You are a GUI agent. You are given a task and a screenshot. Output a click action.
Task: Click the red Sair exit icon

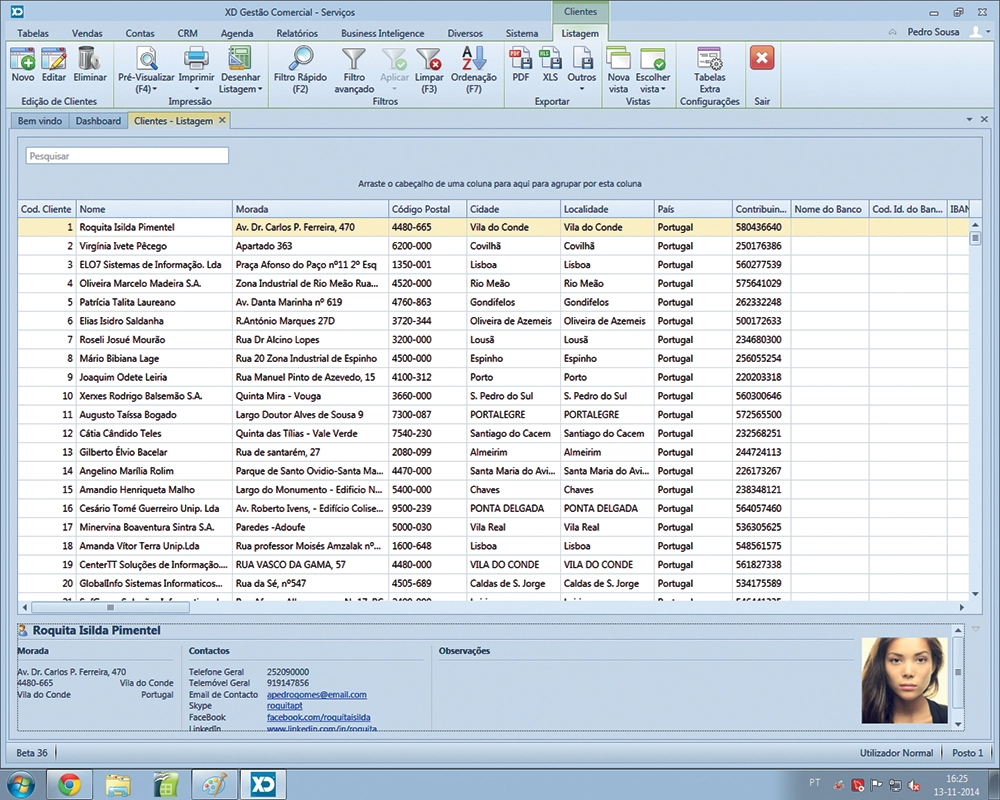762,59
